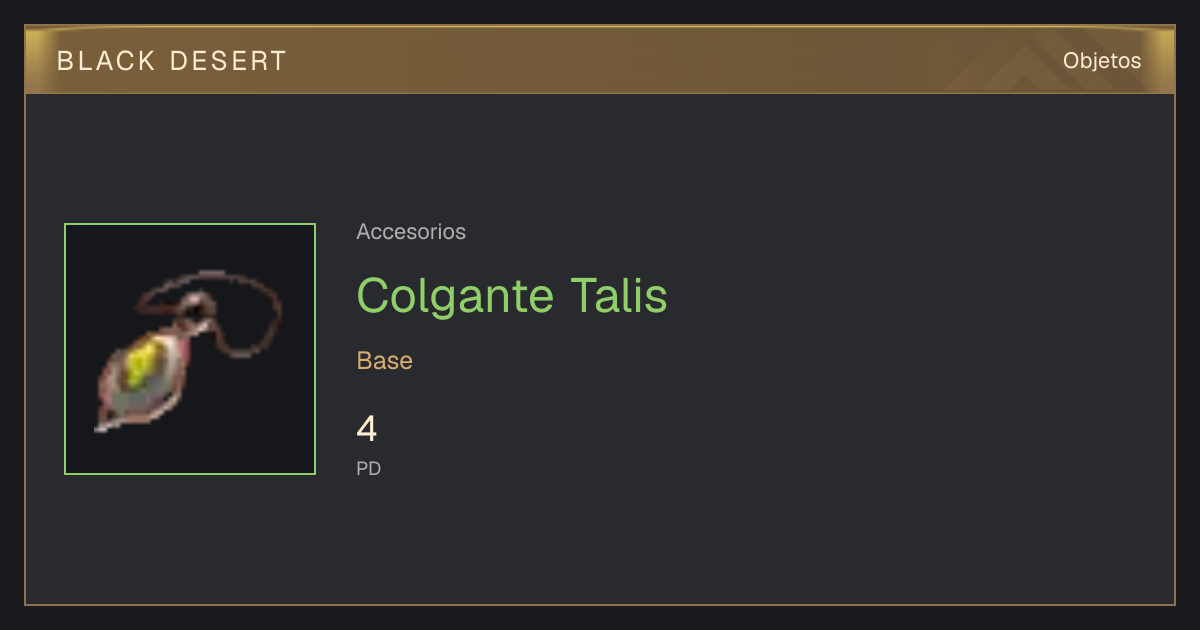Click the Colgante Talis pendant icon
The width and height of the screenshot is (1200, 630).
pyautogui.click(x=189, y=350)
